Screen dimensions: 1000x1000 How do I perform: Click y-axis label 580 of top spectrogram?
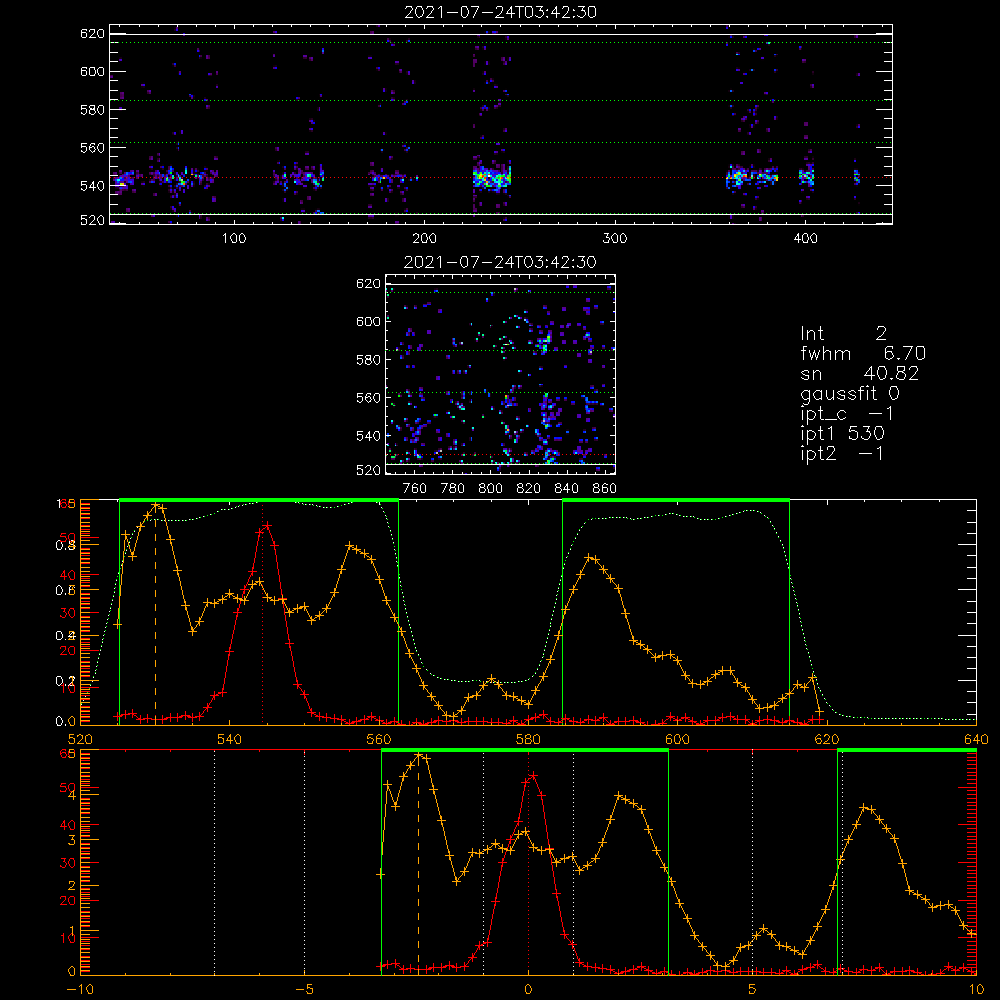click(92, 110)
